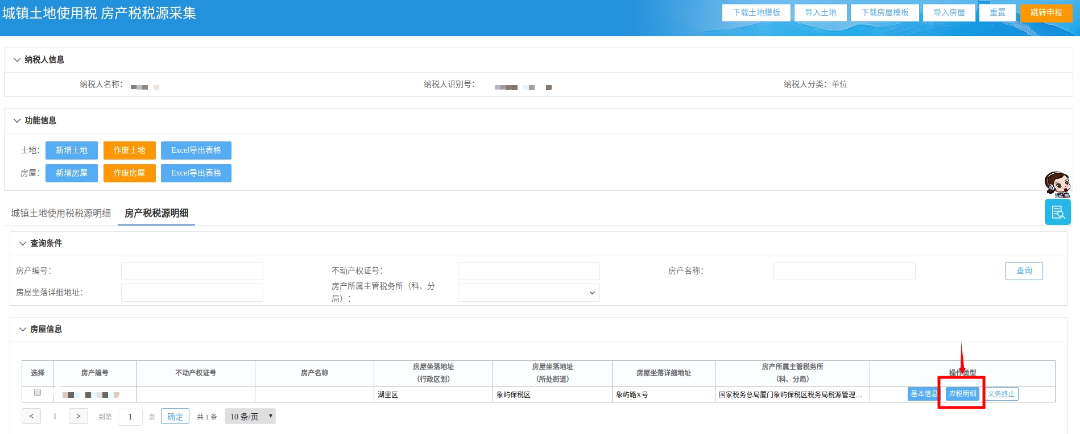Click the orange 作废土地 button
This screenshot has width=1080, height=434.
(x=129, y=151)
